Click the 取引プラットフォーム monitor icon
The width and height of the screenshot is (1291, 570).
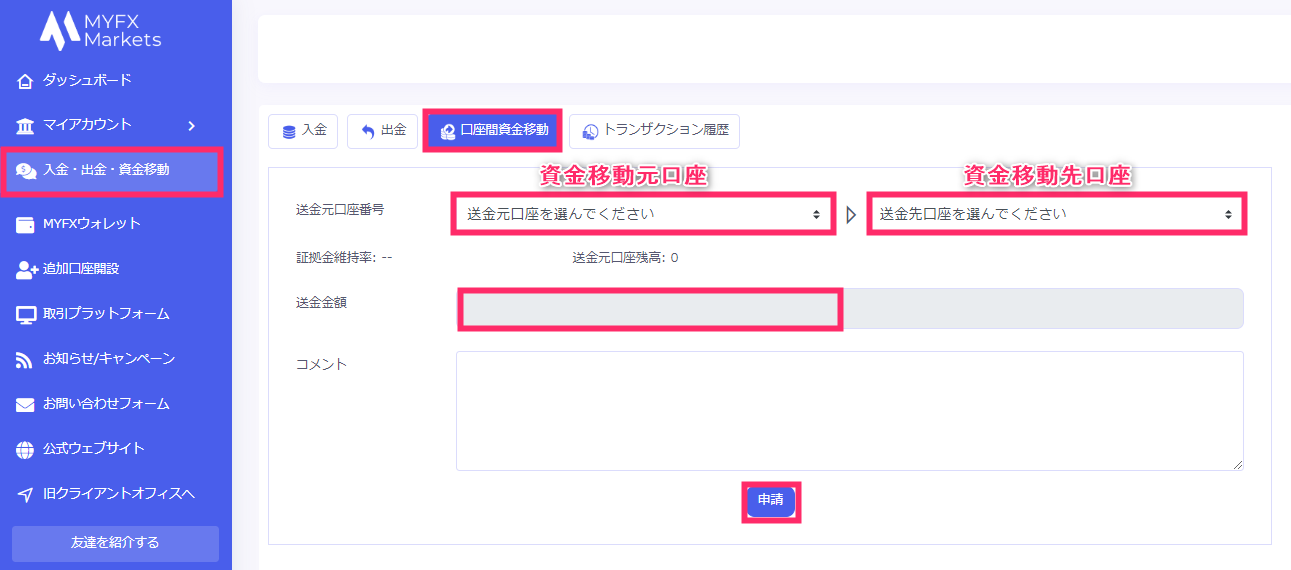[26, 314]
